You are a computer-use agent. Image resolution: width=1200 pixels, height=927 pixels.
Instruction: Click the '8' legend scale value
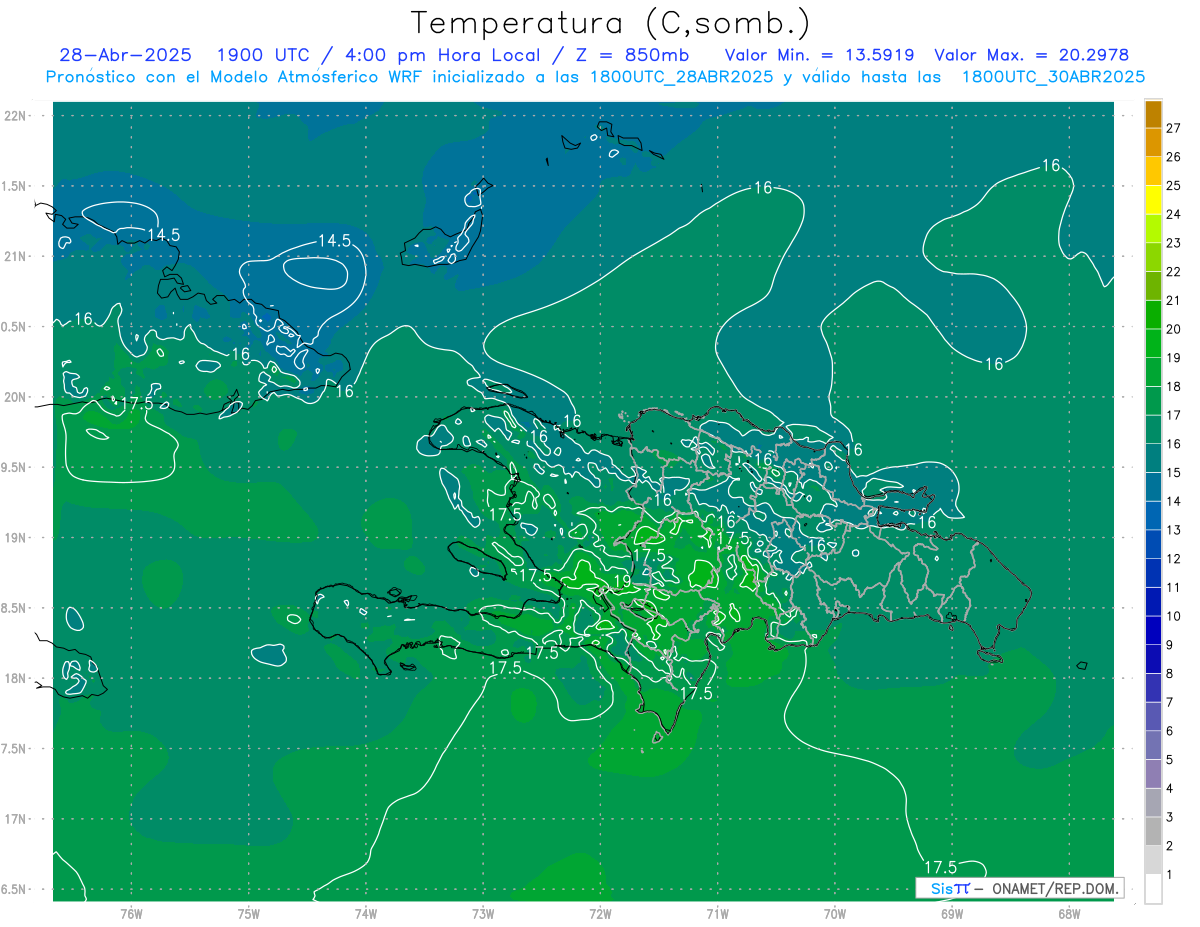1170,673
